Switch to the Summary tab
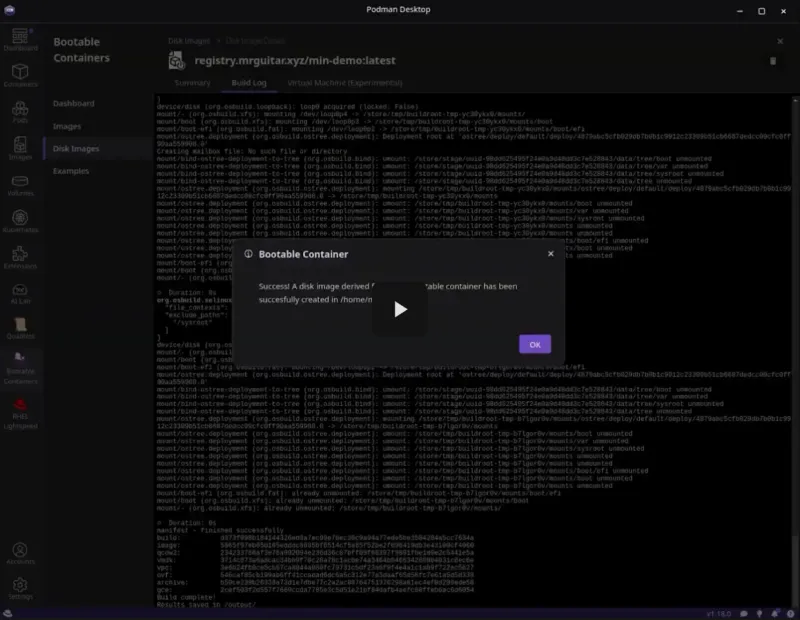The width and height of the screenshot is (800, 620). pyautogui.click(x=192, y=83)
